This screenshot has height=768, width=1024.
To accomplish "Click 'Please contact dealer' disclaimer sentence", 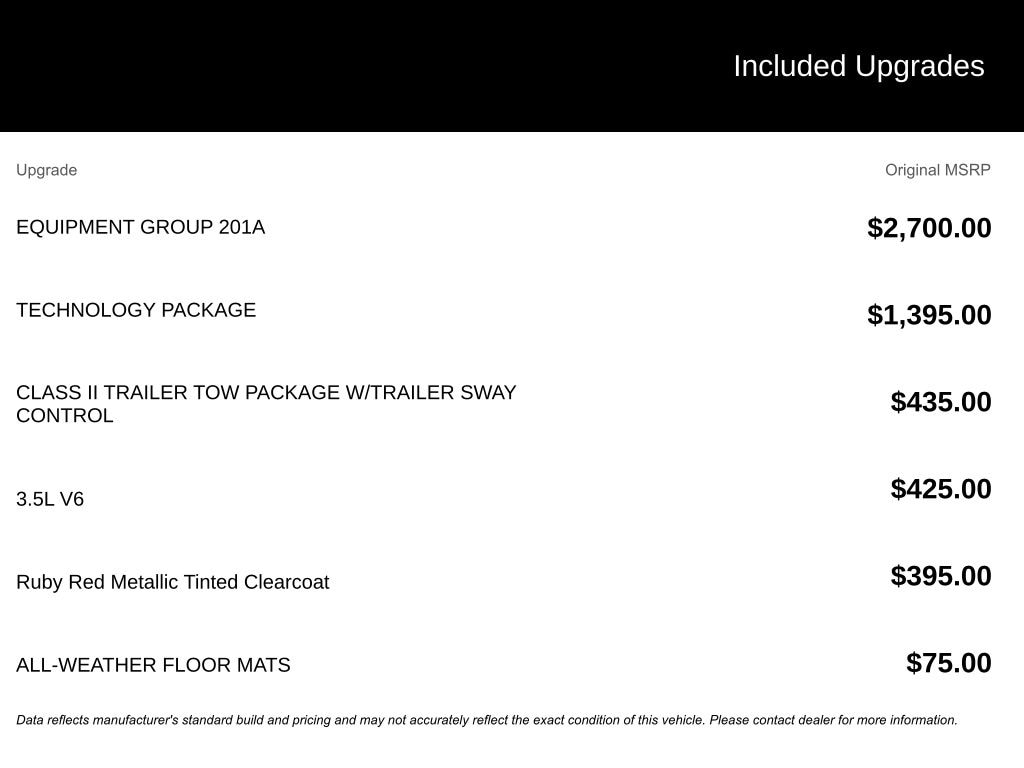I will coord(832,720).
